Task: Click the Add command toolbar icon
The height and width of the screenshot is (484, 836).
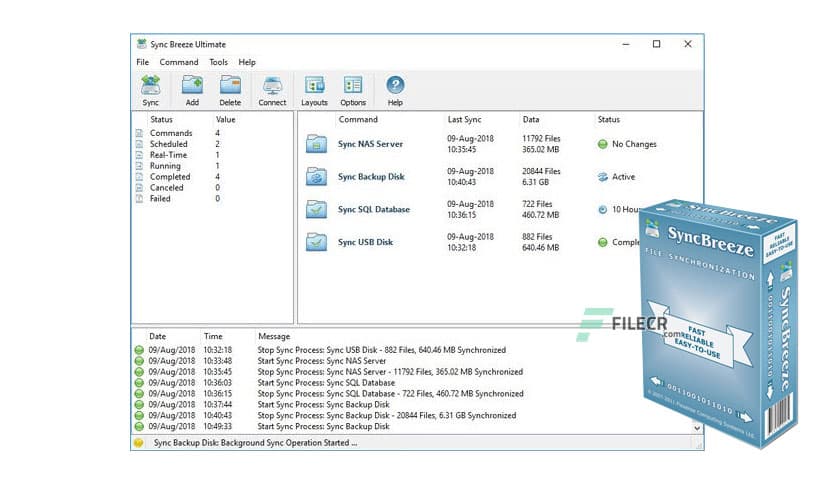Action: pyautogui.click(x=192, y=90)
